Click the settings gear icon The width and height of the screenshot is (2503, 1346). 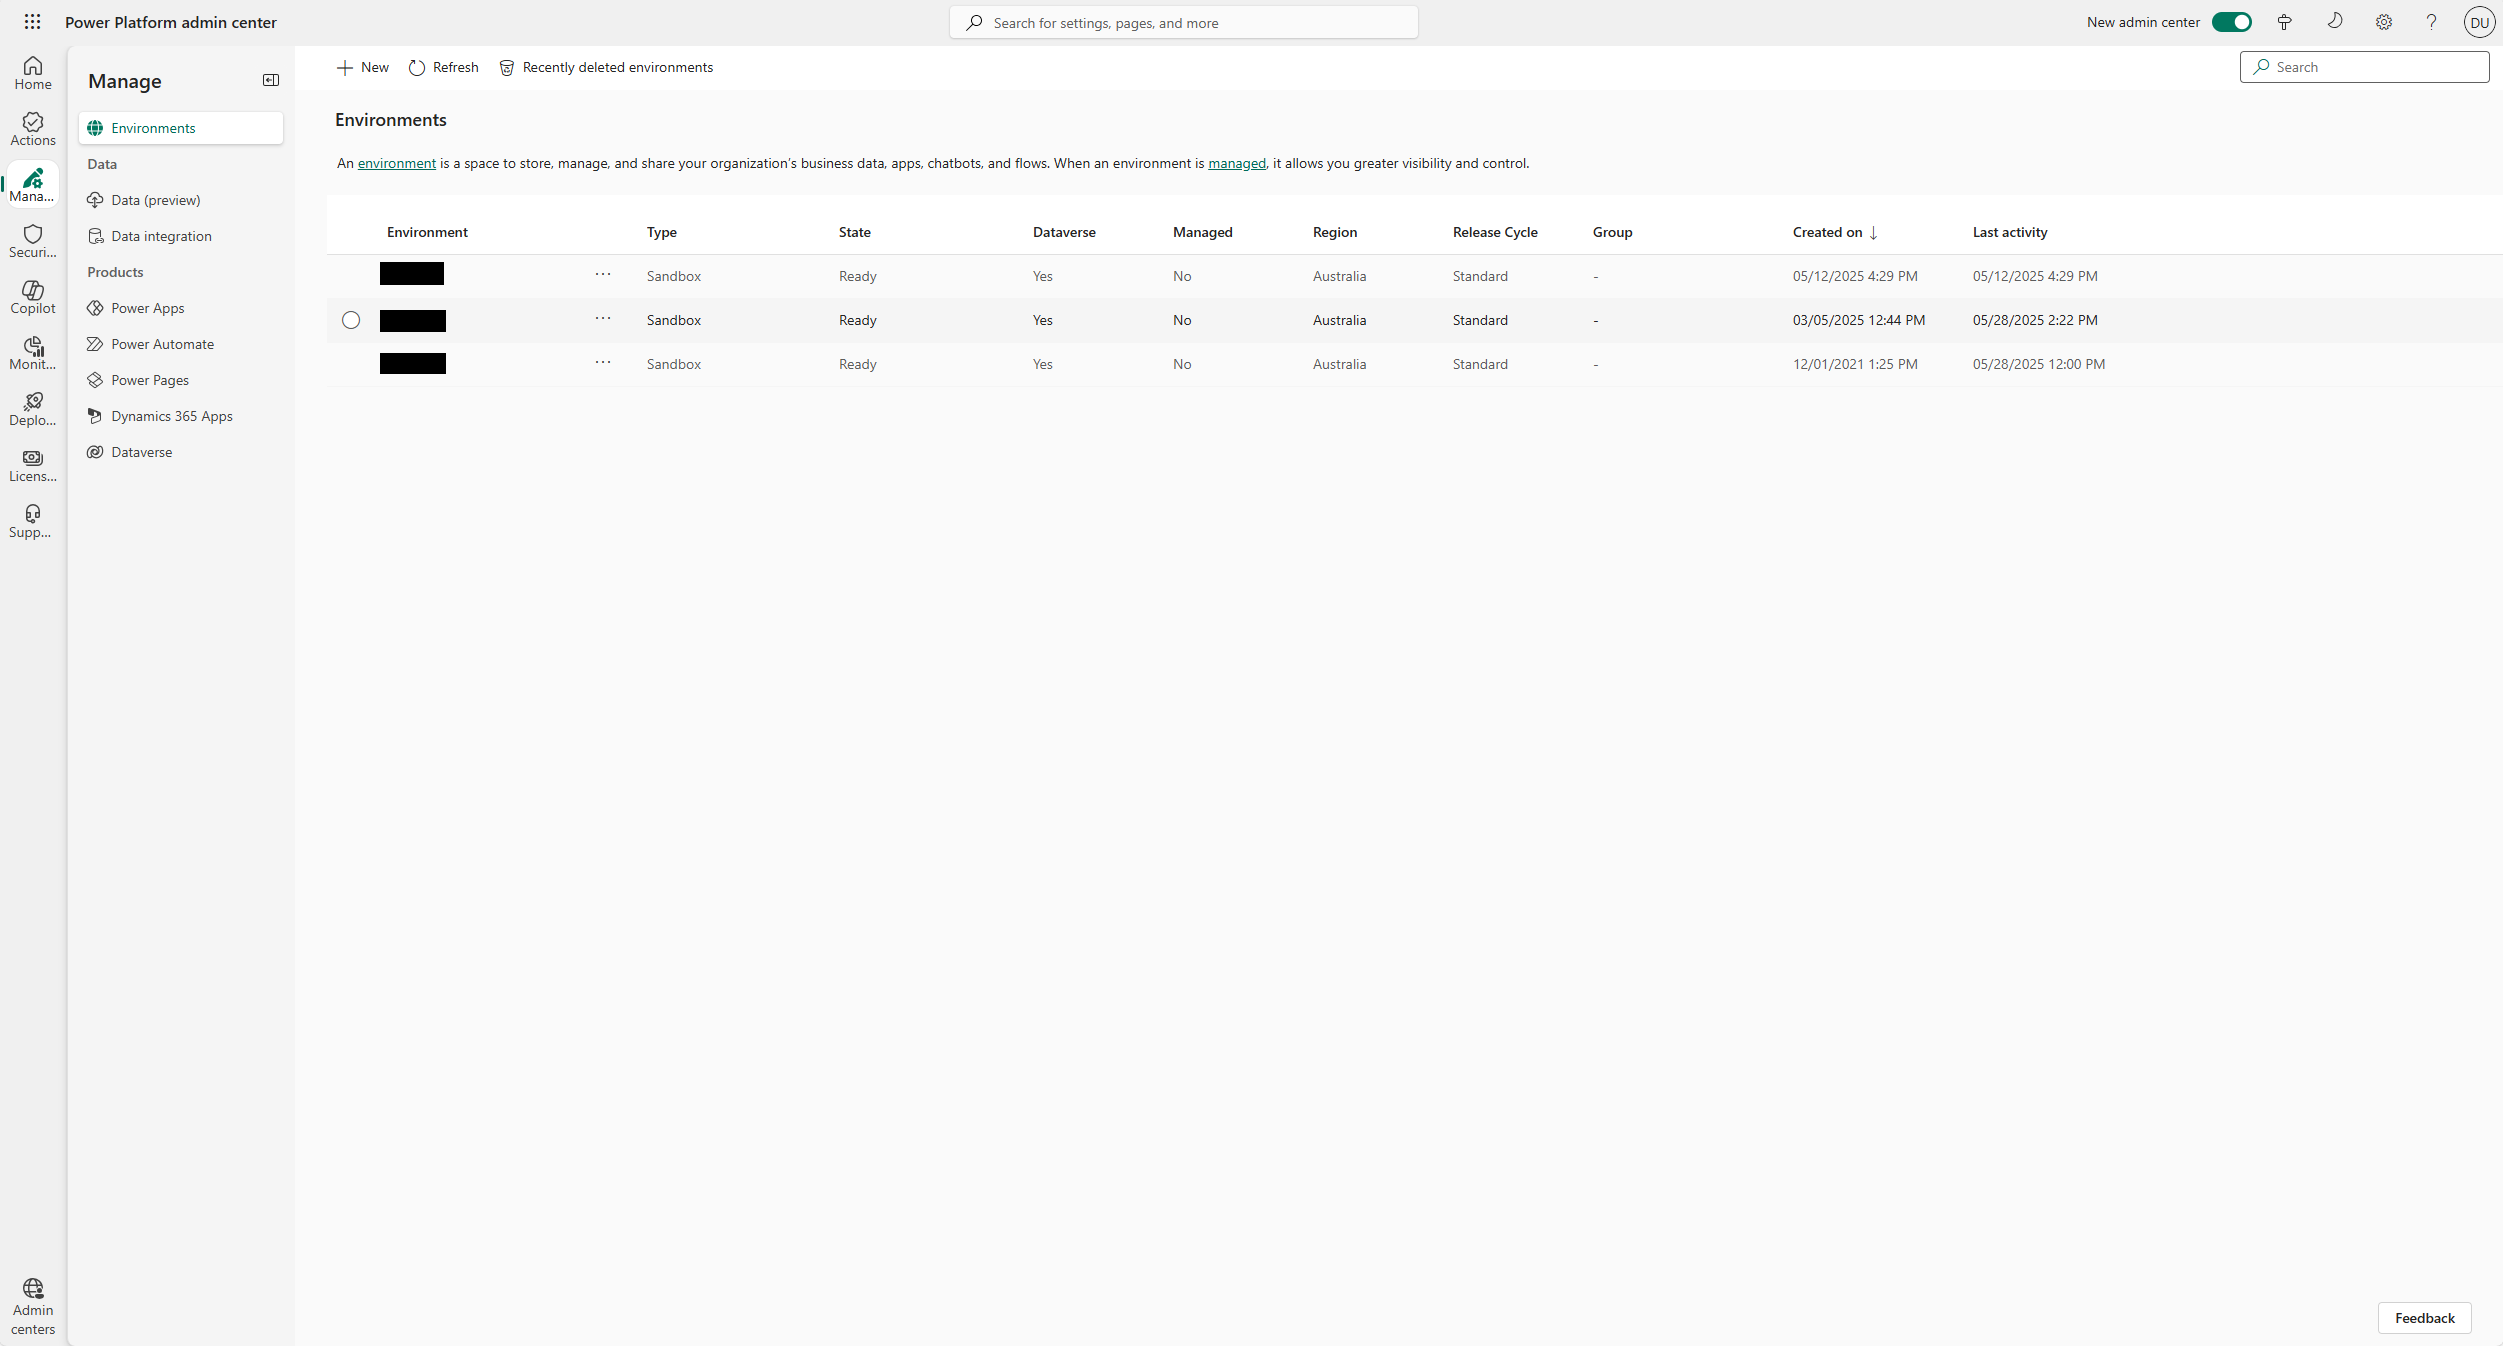[x=2384, y=22]
